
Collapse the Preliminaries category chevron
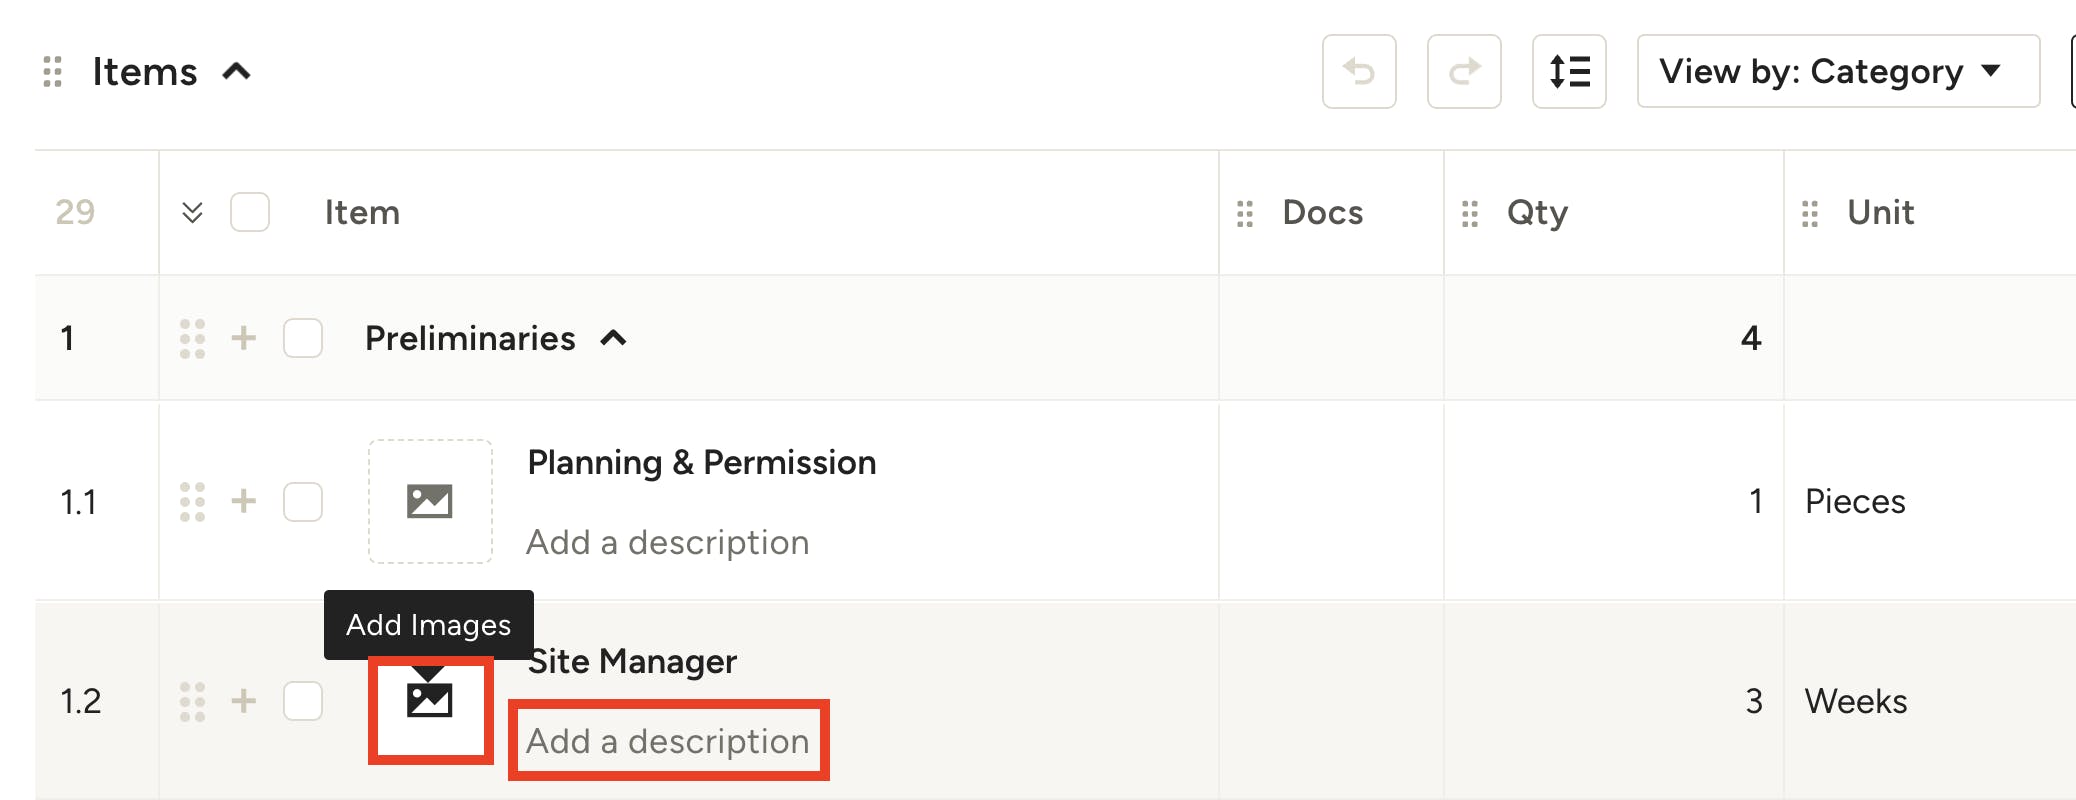point(613,338)
